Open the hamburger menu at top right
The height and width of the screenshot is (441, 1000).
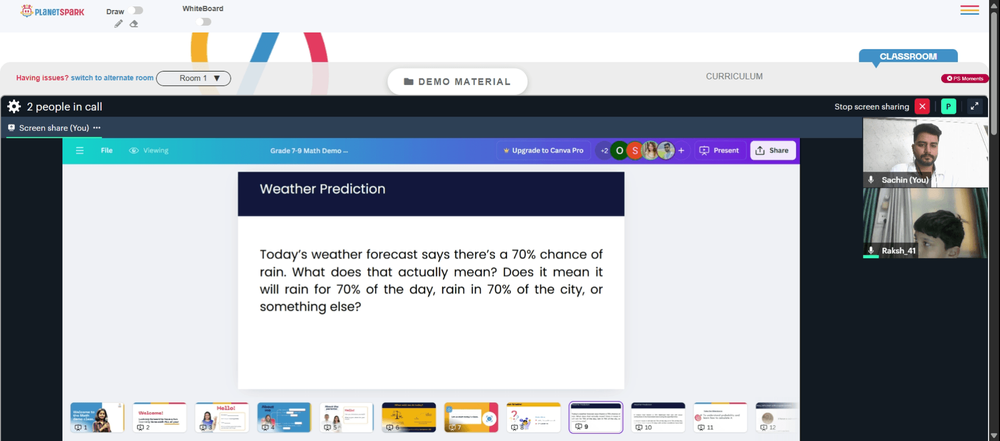pyautogui.click(x=969, y=10)
